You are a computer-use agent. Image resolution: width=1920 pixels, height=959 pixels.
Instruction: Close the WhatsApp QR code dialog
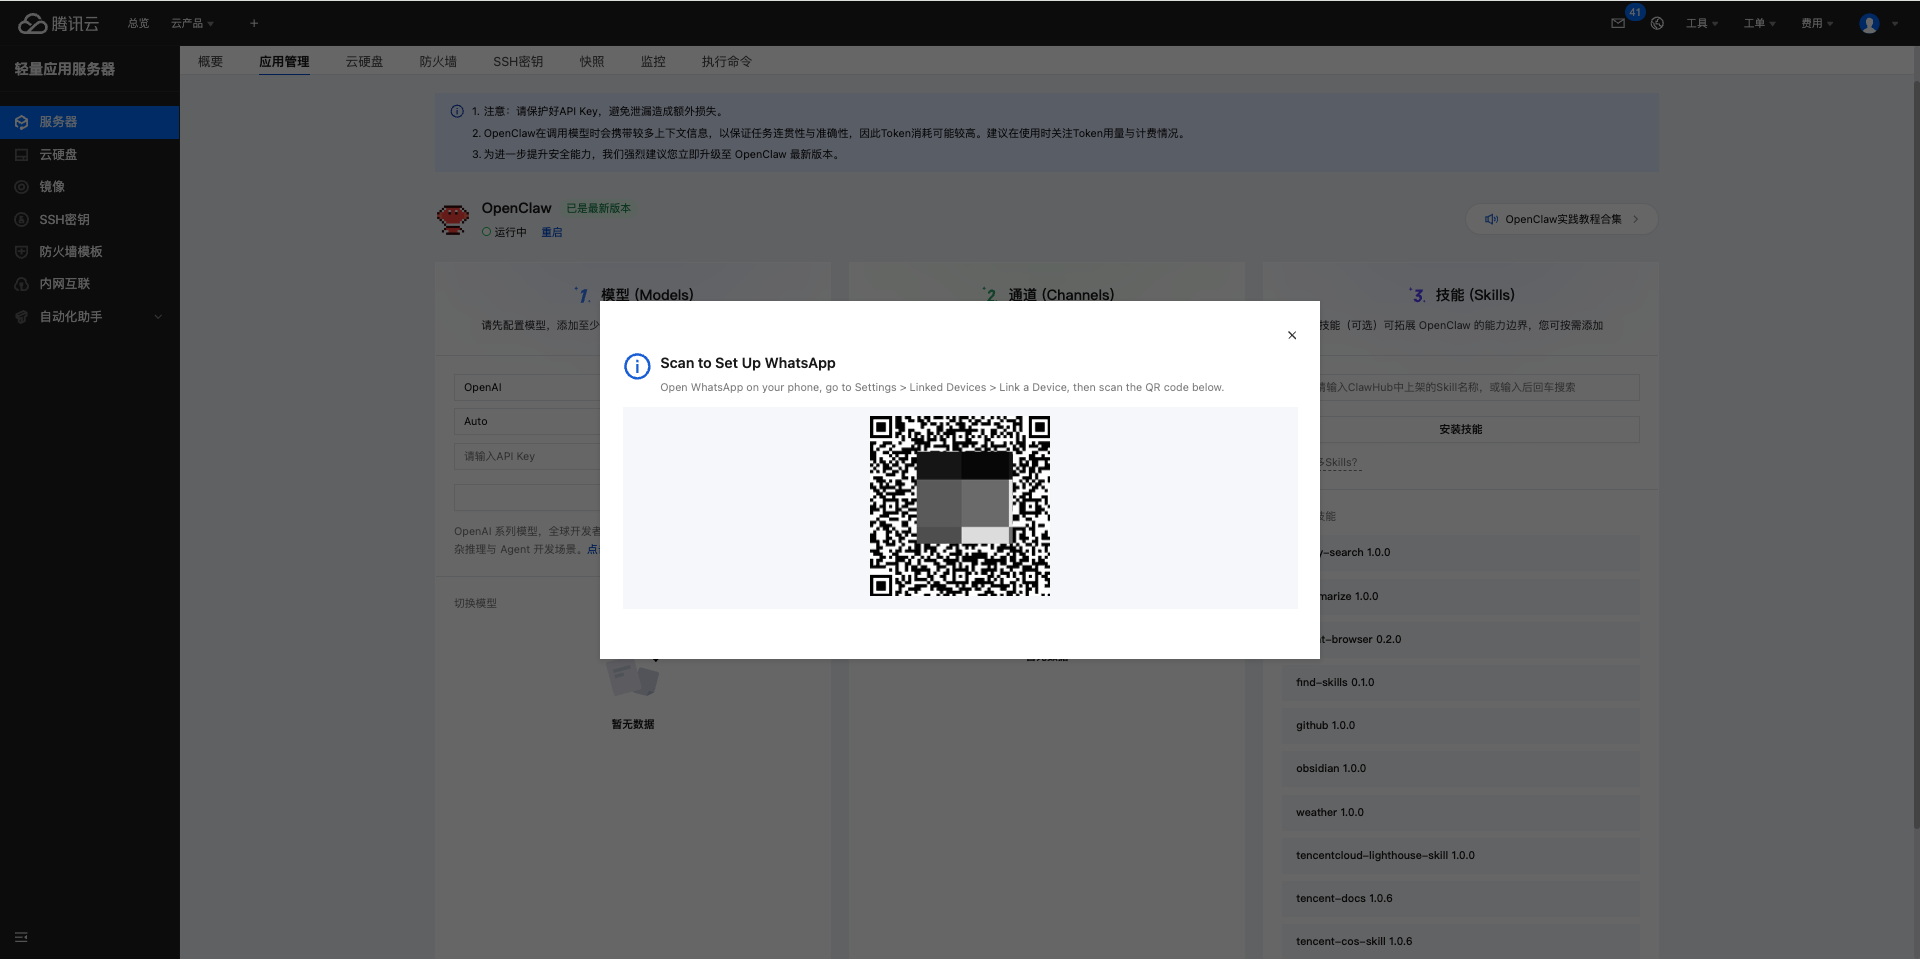coord(1292,335)
